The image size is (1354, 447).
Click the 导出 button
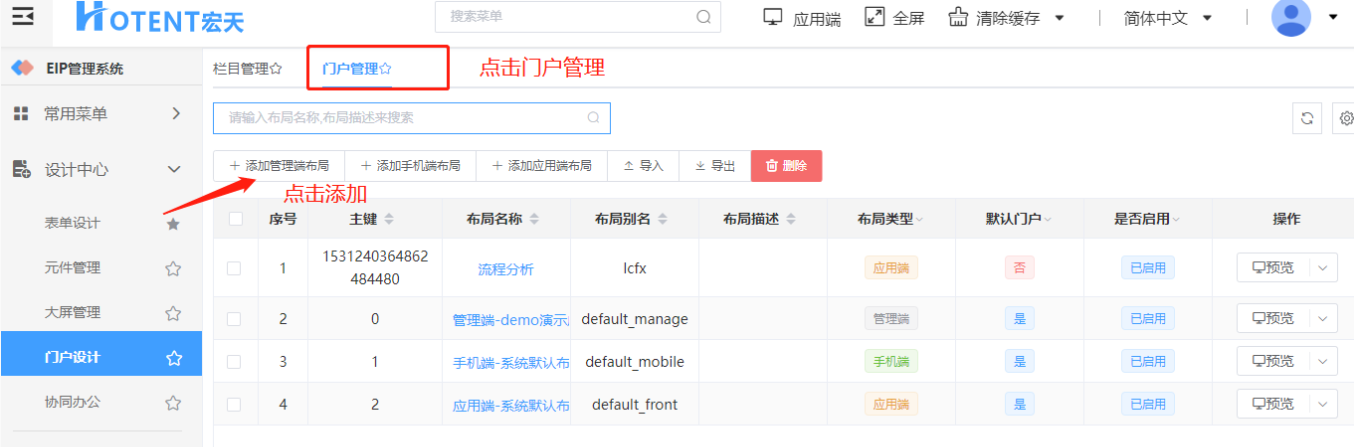pyautogui.click(x=715, y=166)
